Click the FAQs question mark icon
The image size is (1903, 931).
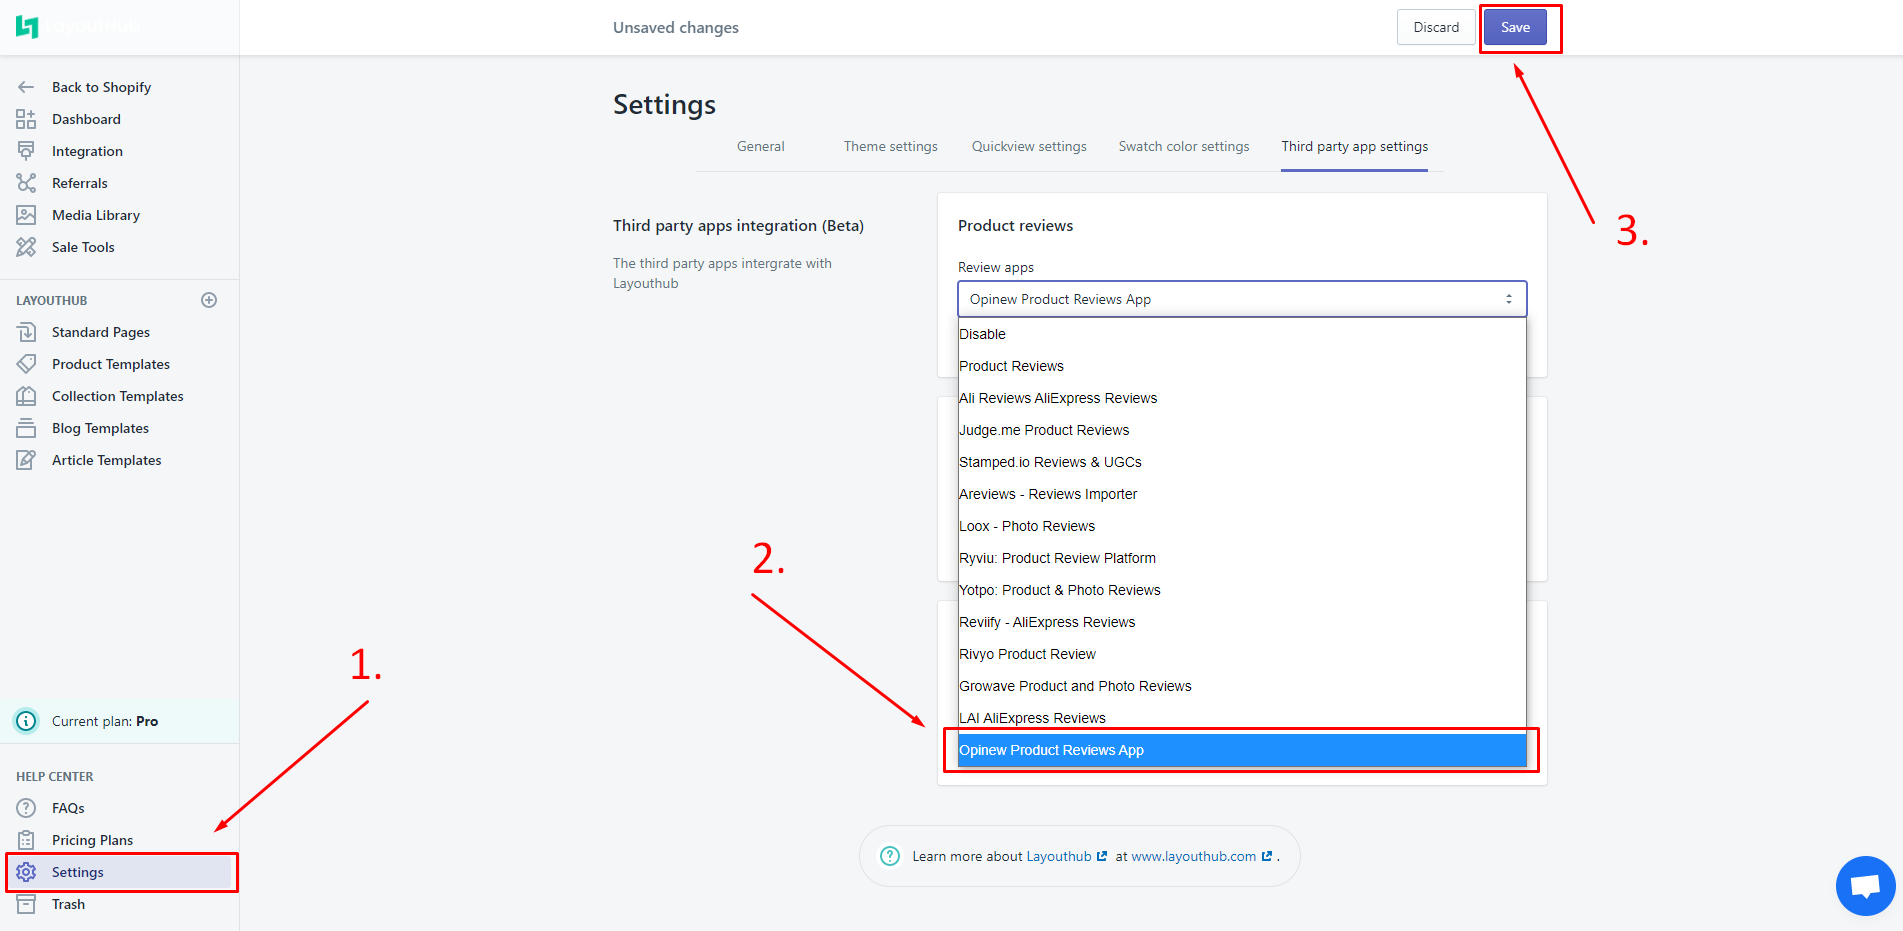click(26, 808)
